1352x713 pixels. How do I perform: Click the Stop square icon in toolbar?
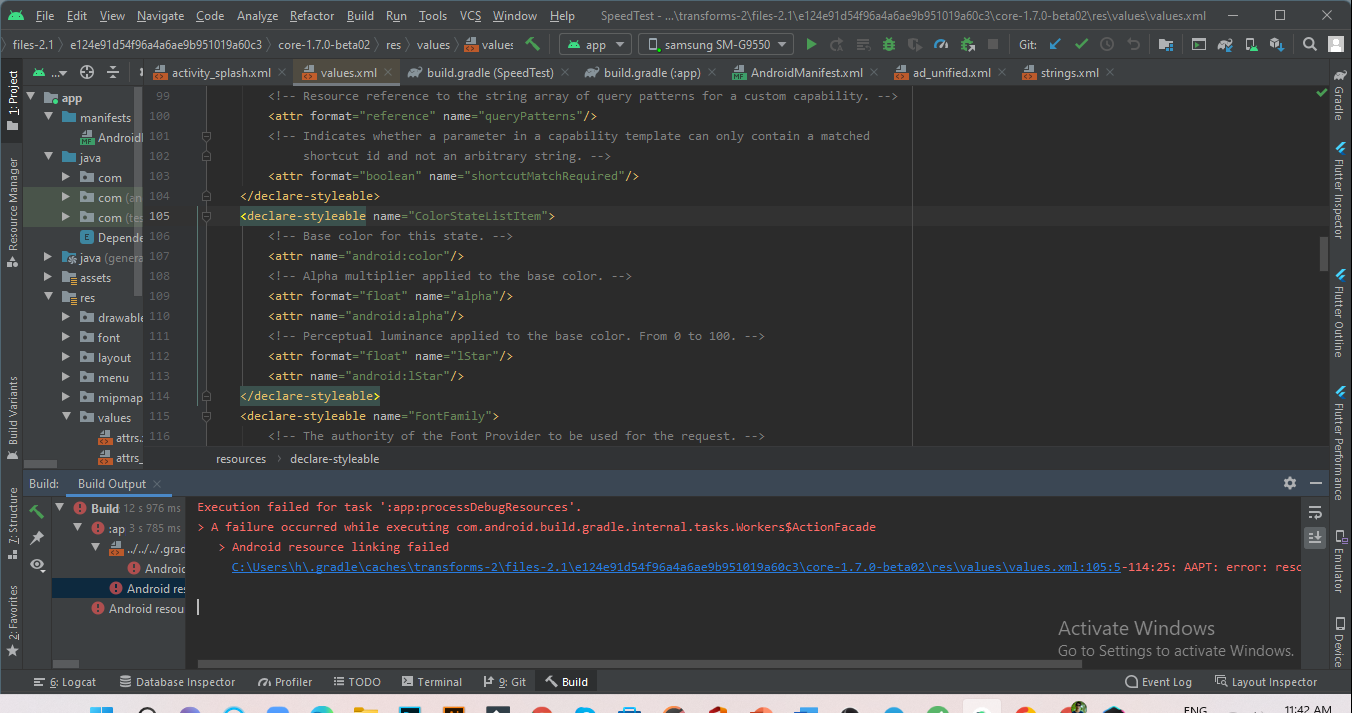(x=993, y=44)
